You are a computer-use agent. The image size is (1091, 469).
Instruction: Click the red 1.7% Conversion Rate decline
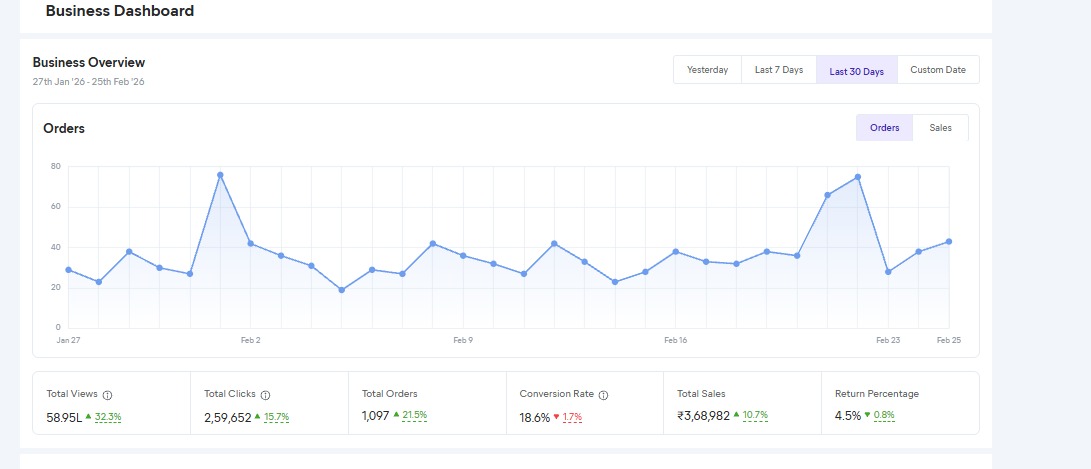pyautogui.click(x=571, y=417)
